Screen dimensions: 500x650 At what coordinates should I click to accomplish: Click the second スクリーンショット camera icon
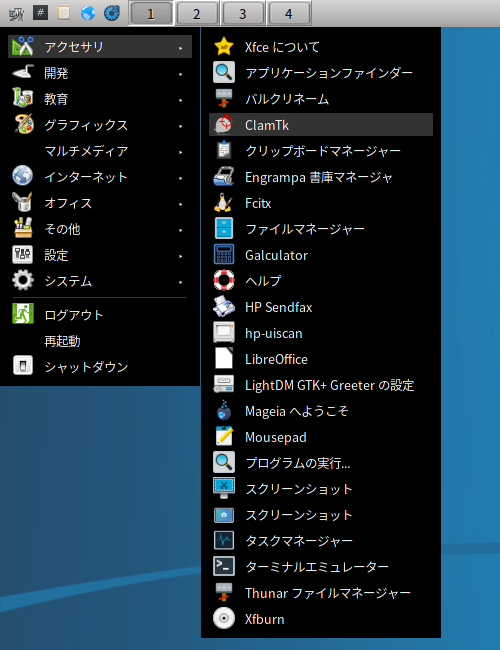tap(224, 514)
